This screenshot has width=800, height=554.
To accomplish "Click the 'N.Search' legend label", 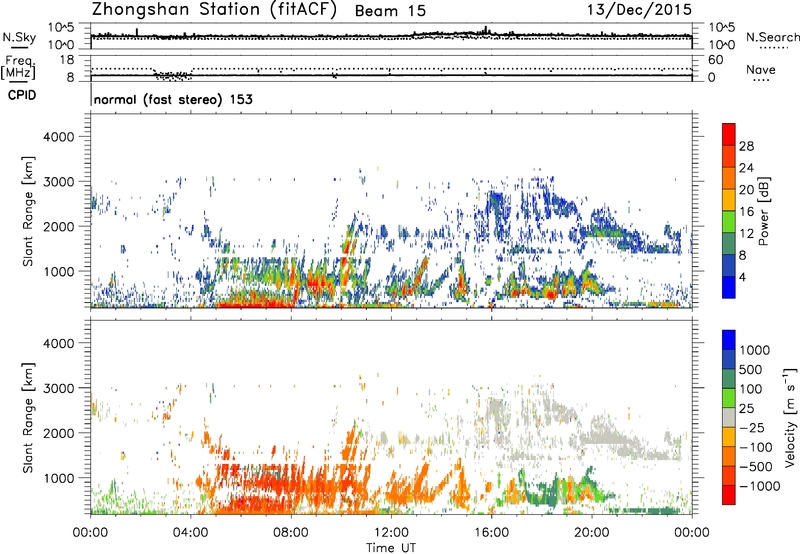I will pos(773,37).
